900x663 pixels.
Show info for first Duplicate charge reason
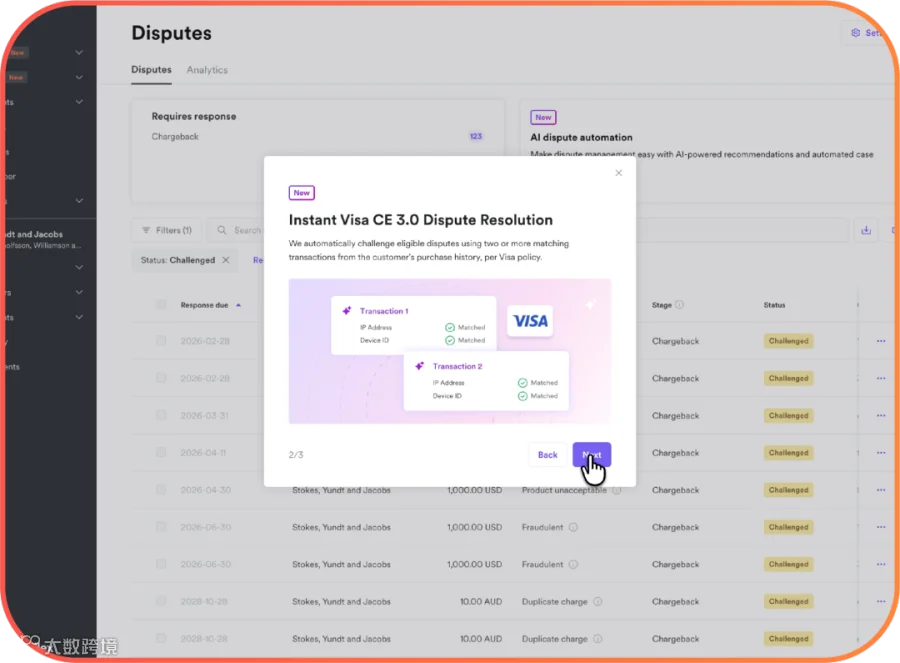(x=598, y=602)
